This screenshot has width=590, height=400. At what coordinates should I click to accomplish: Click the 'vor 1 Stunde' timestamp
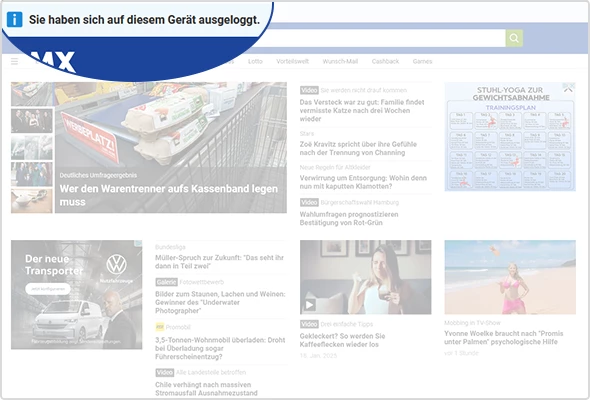[461, 353]
